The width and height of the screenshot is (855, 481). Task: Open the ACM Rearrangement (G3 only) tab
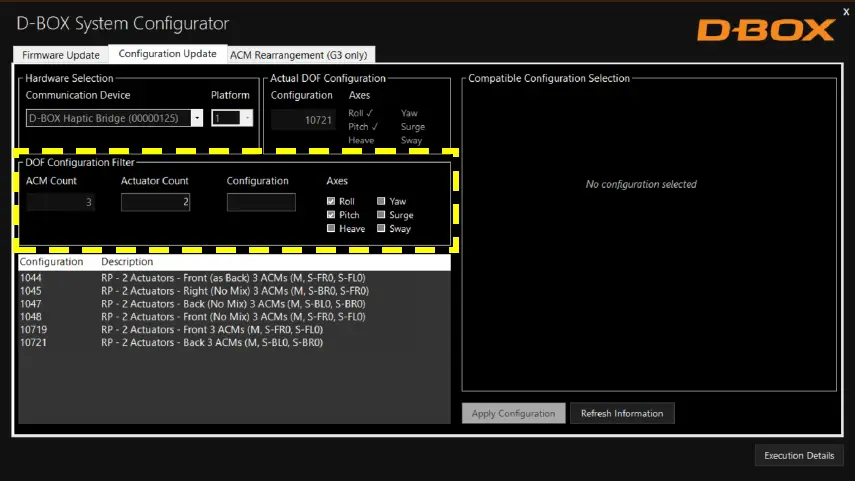point(298,55)
